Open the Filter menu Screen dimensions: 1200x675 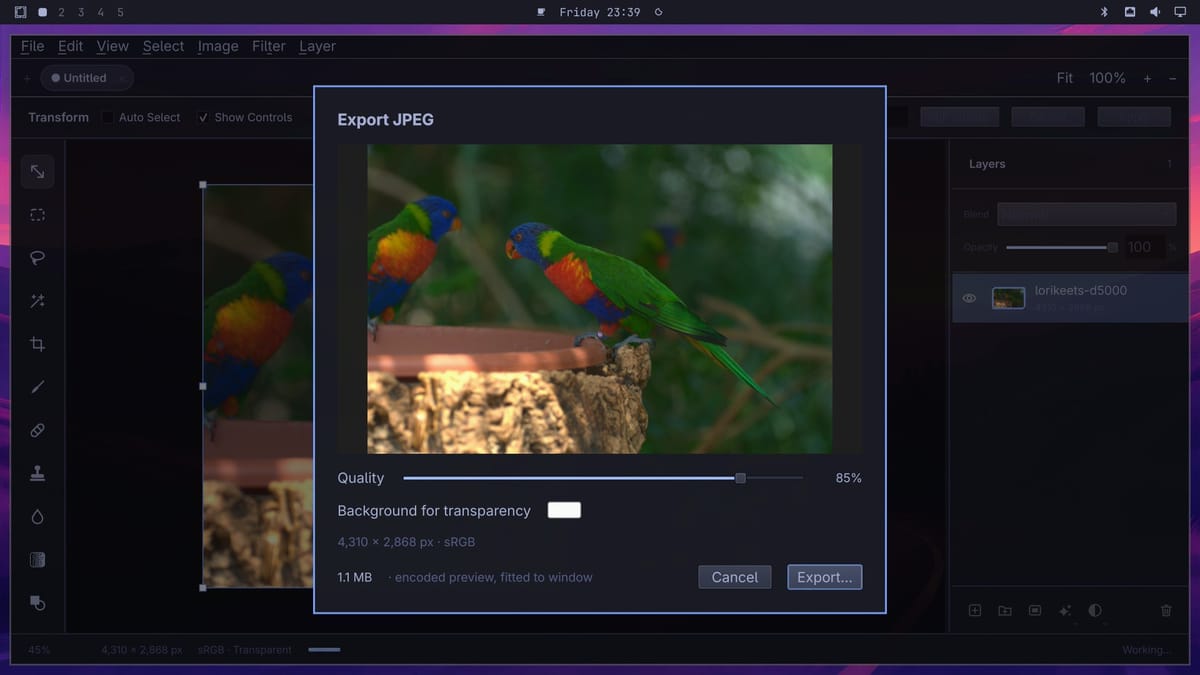pyautogui.click(x=268, y=46)
